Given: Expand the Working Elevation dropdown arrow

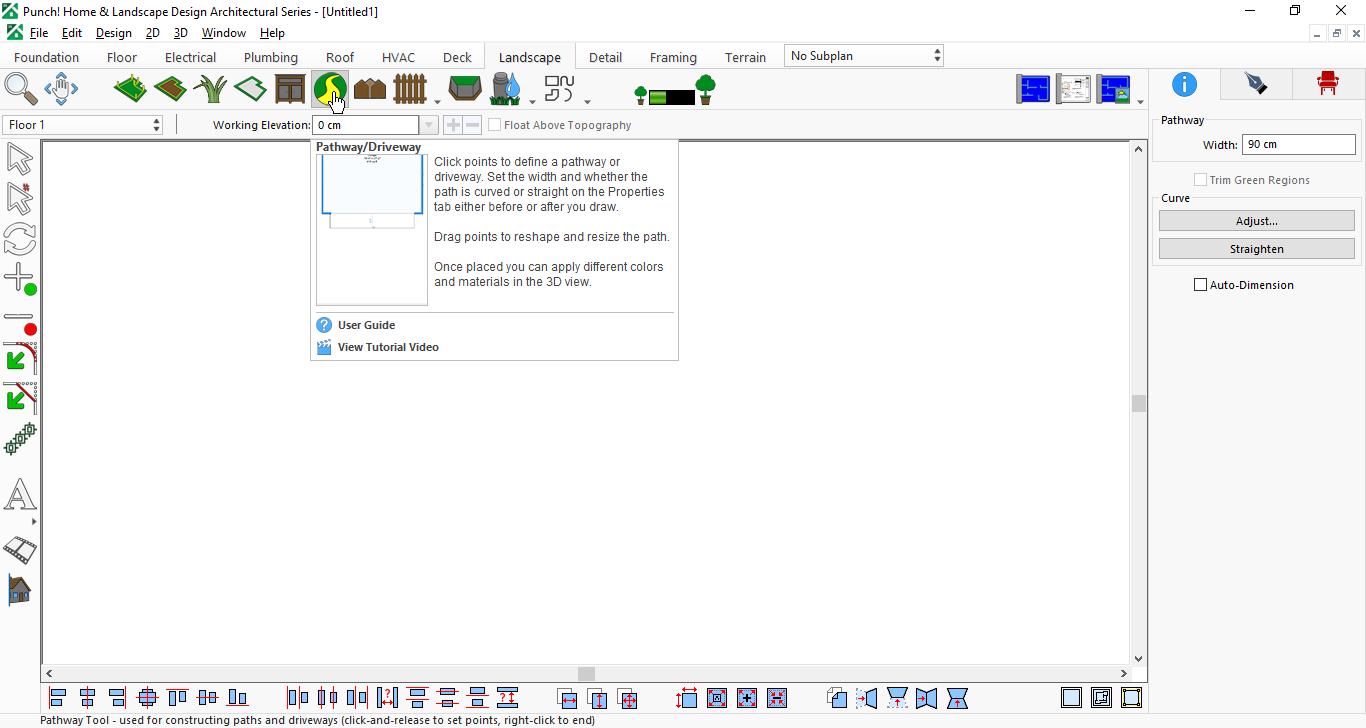Looking at the screenshot, I should tap(429, 125).
